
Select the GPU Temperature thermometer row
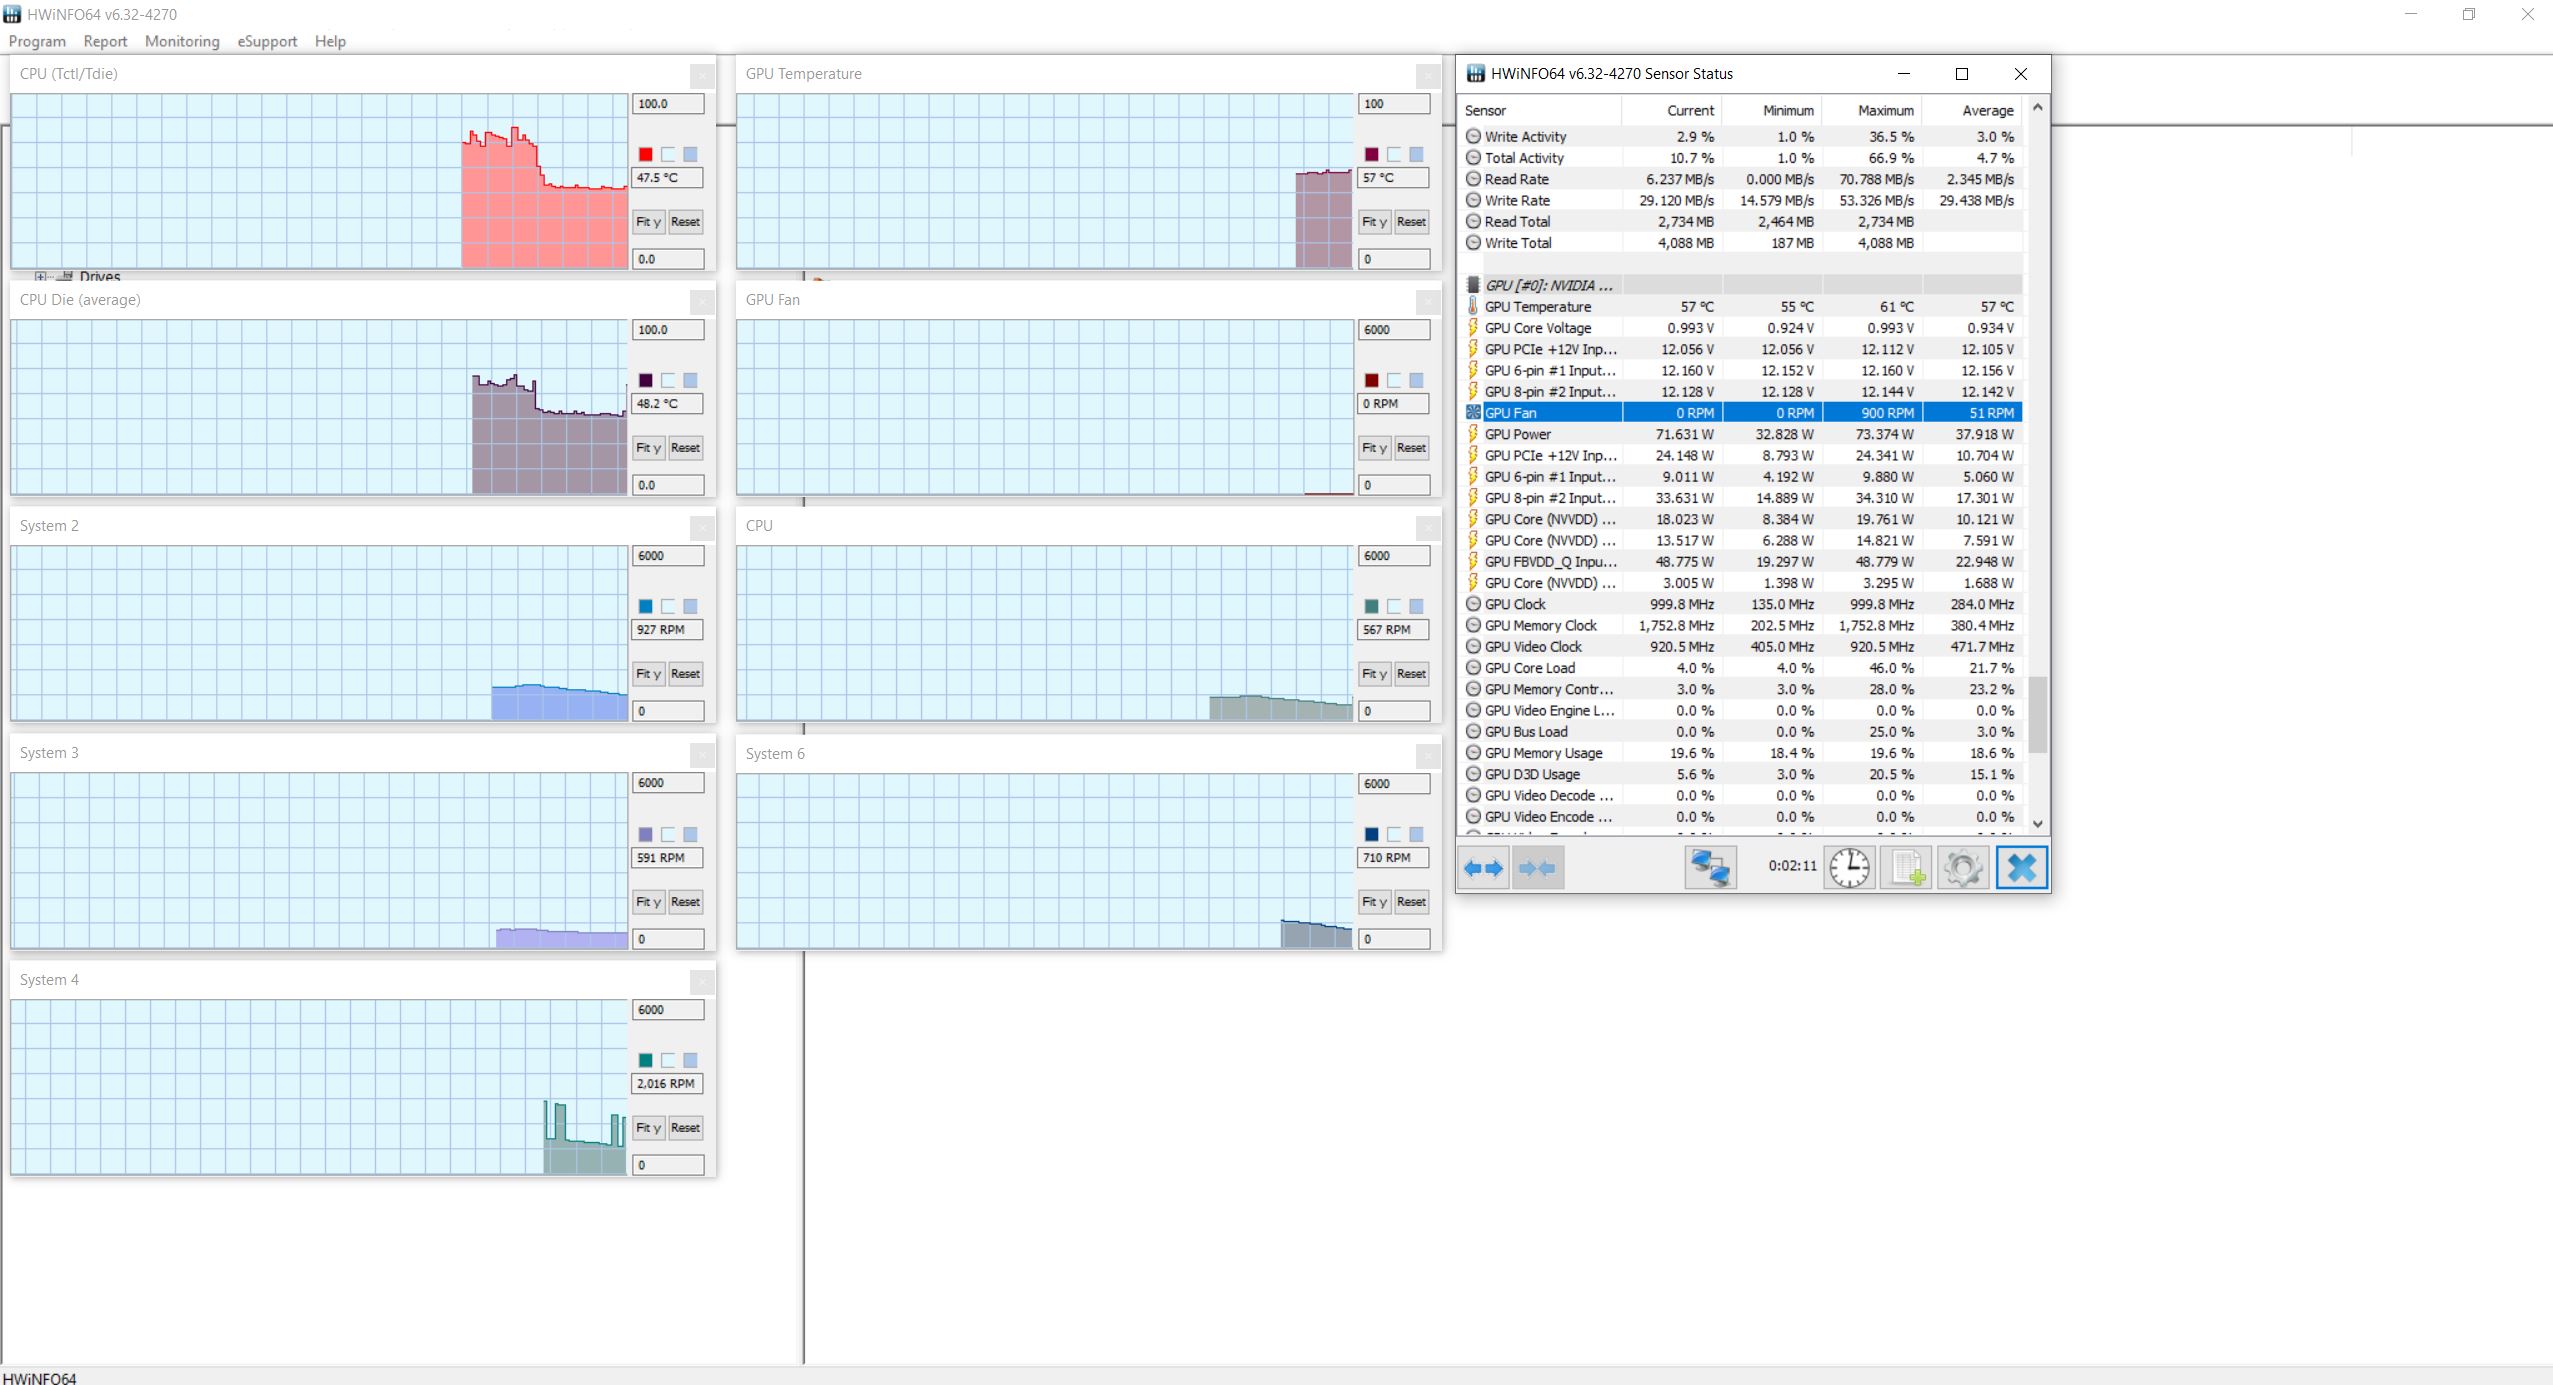click(x=1537, y=307)
